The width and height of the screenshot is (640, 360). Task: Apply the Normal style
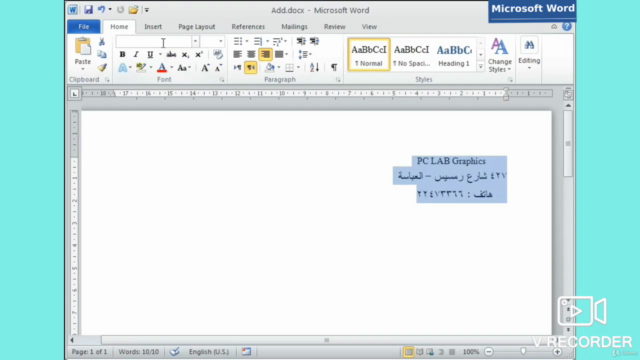point(369,55)
